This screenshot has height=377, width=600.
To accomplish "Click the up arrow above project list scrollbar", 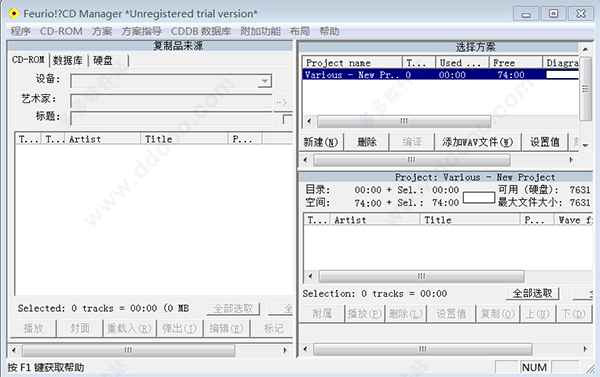I will pos(585,49).
